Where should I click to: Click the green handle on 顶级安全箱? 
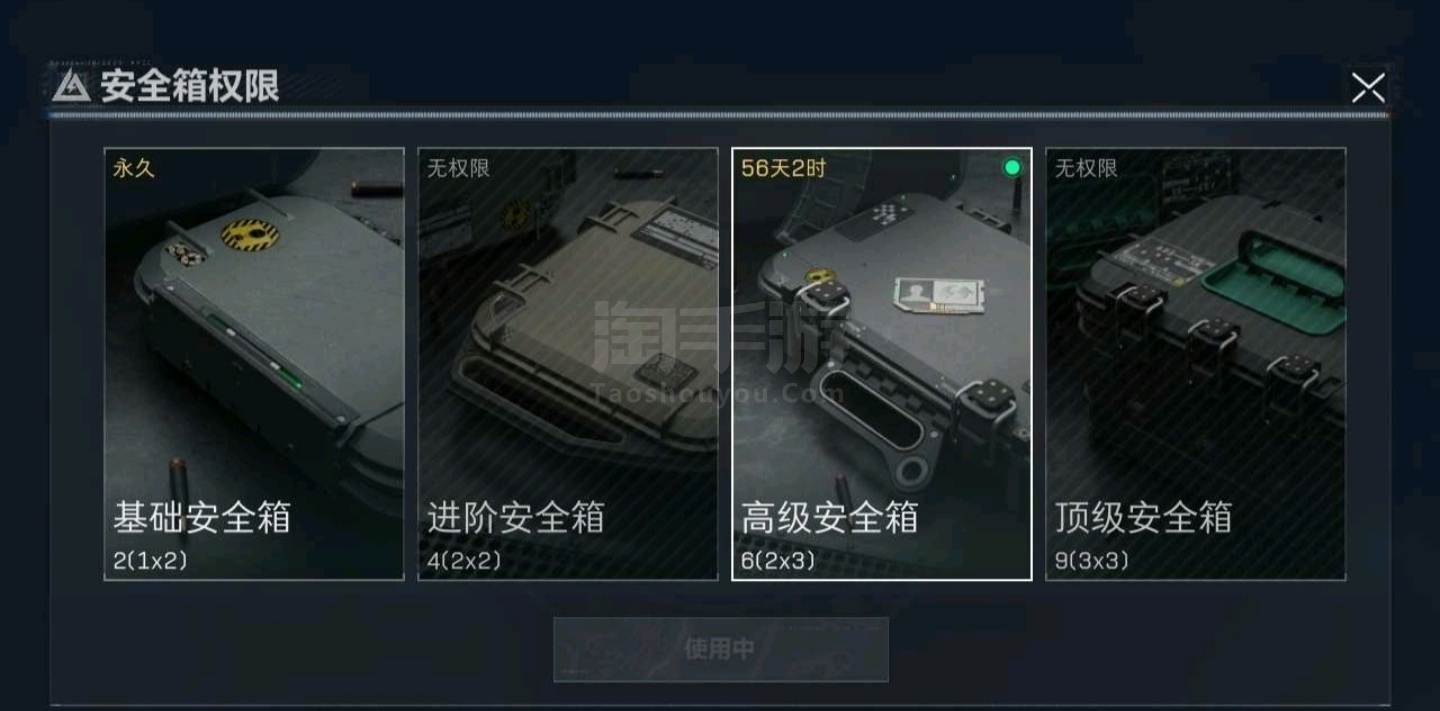[1273, 265]
